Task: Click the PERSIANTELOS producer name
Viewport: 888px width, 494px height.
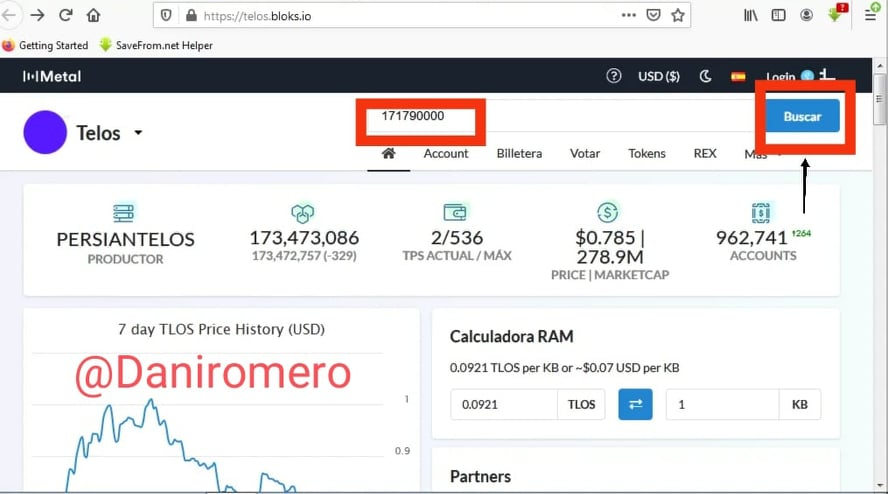Action: (x=125, y=240)
